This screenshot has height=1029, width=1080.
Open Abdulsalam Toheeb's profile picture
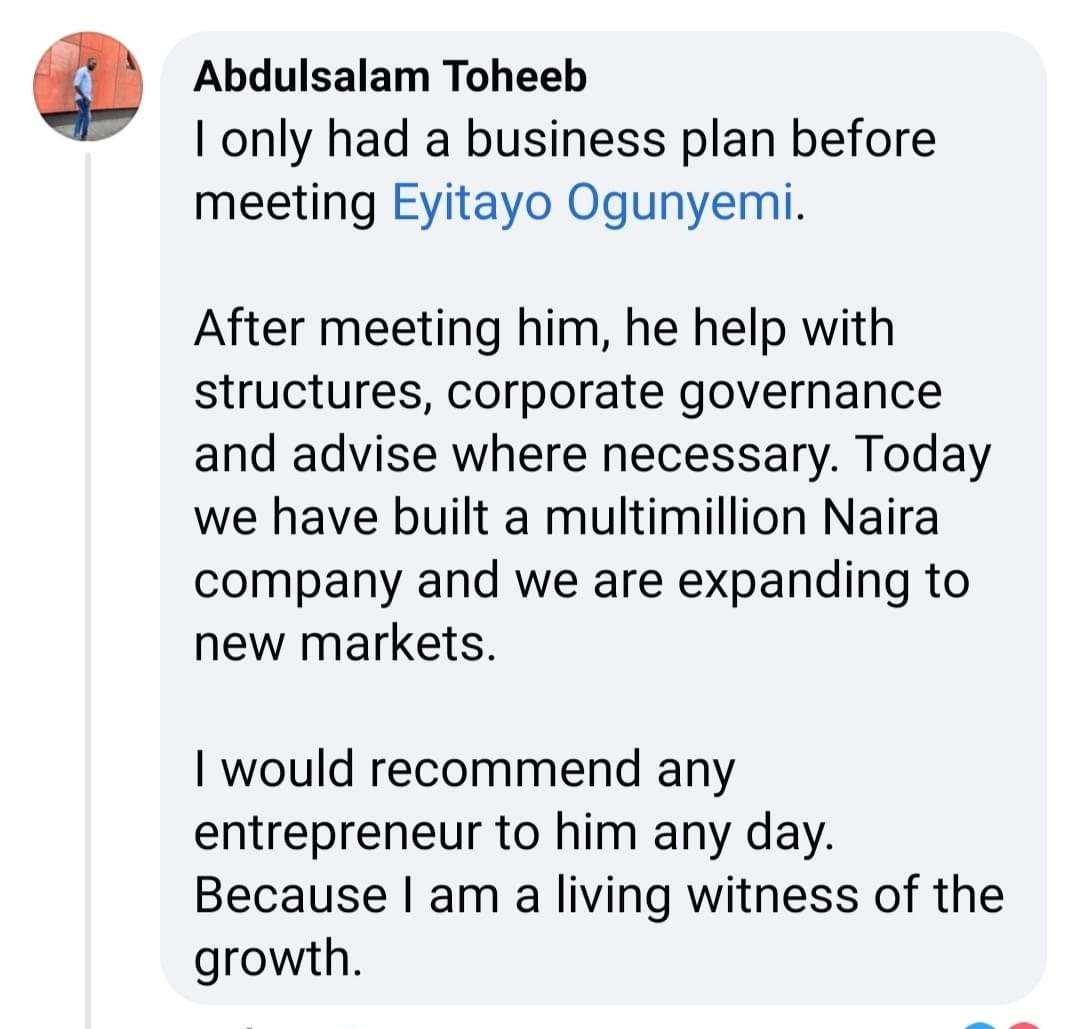pos(88,87)
